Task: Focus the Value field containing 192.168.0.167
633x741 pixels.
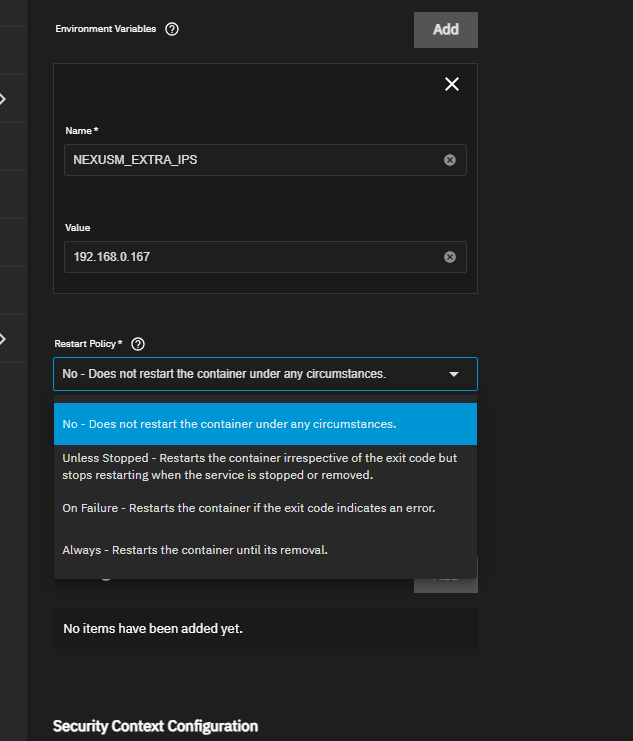Action: 265,257
